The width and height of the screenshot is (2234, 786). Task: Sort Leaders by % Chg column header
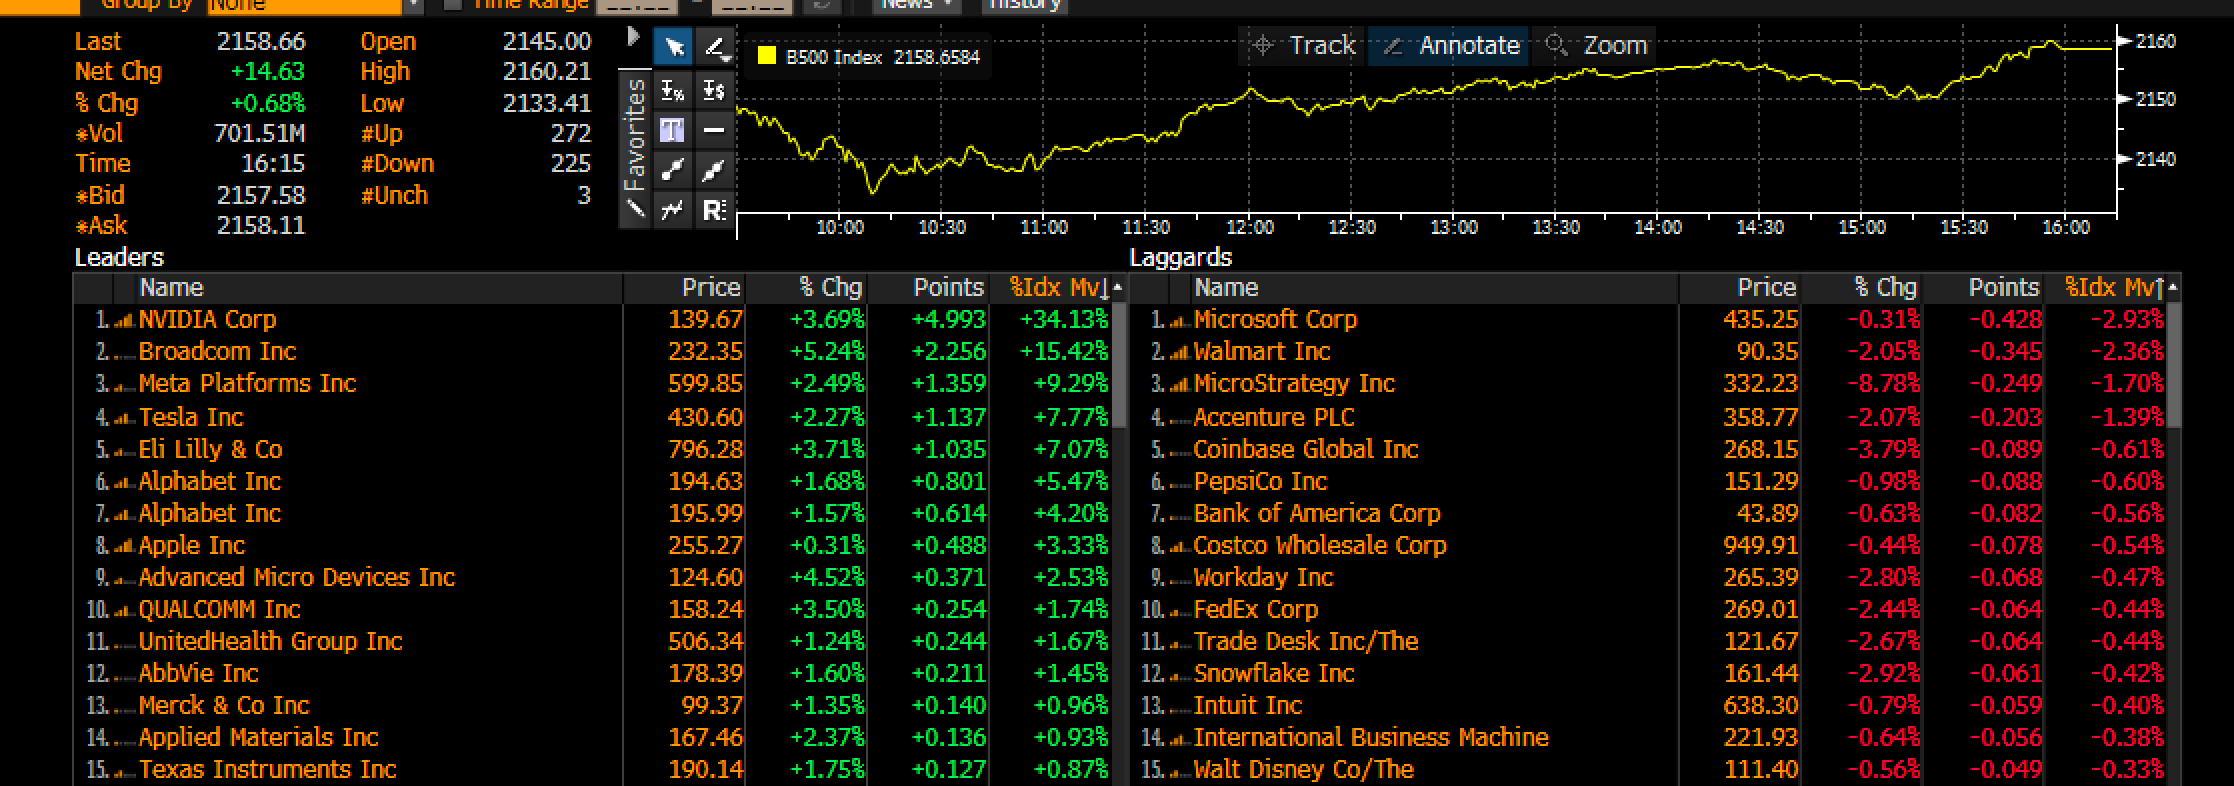click(x=806, y=288)
